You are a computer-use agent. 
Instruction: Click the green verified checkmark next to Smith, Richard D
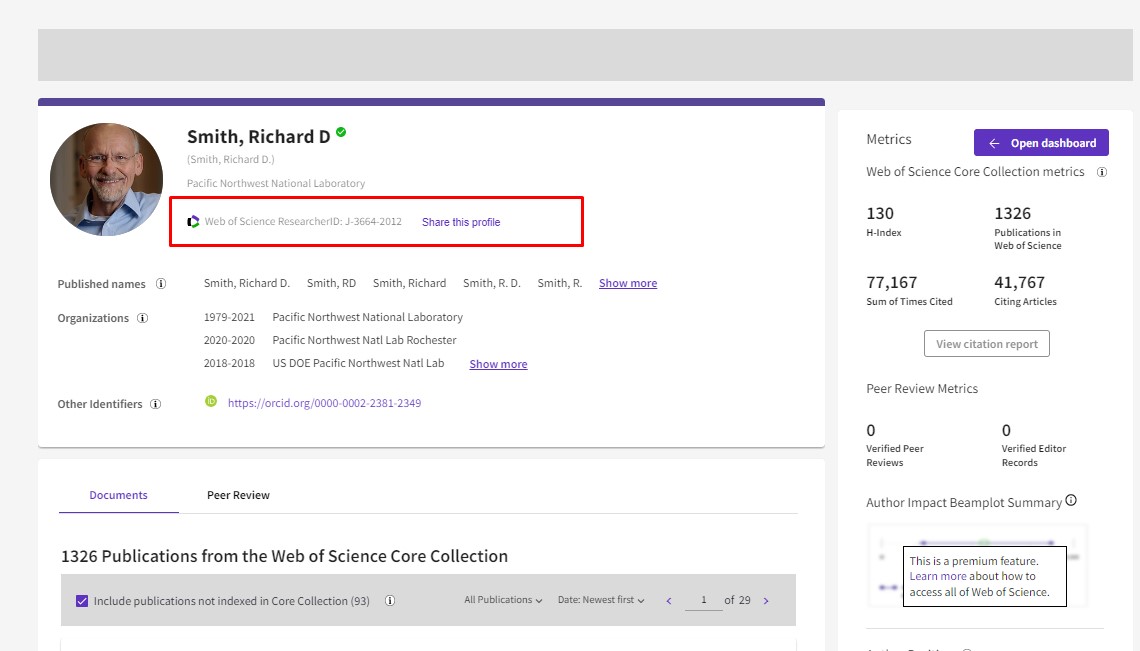pos(340,131)
